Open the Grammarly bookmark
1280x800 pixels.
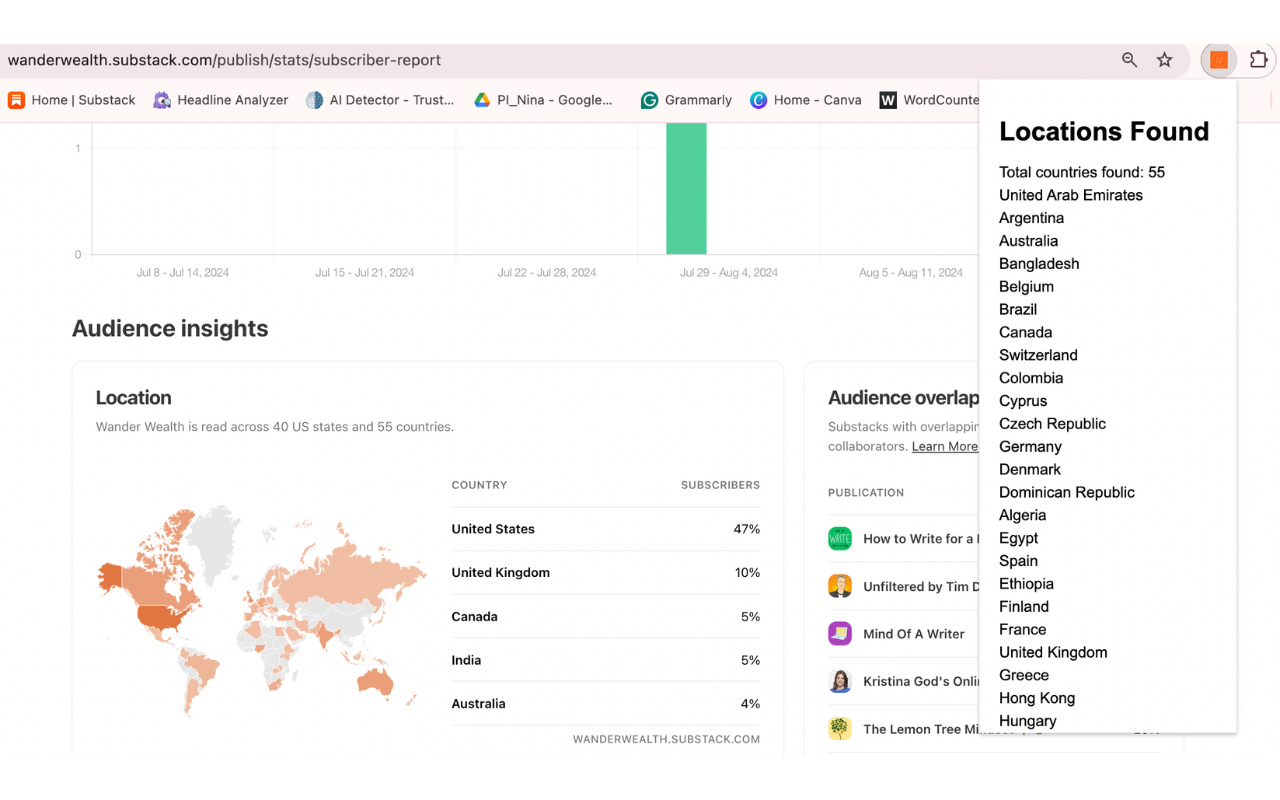pos(687,100)
